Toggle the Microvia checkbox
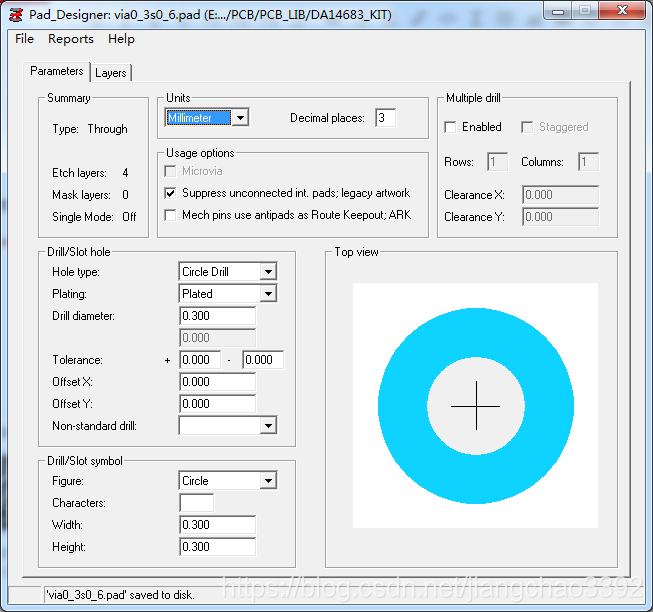653x612 pixels. [170, 171]
